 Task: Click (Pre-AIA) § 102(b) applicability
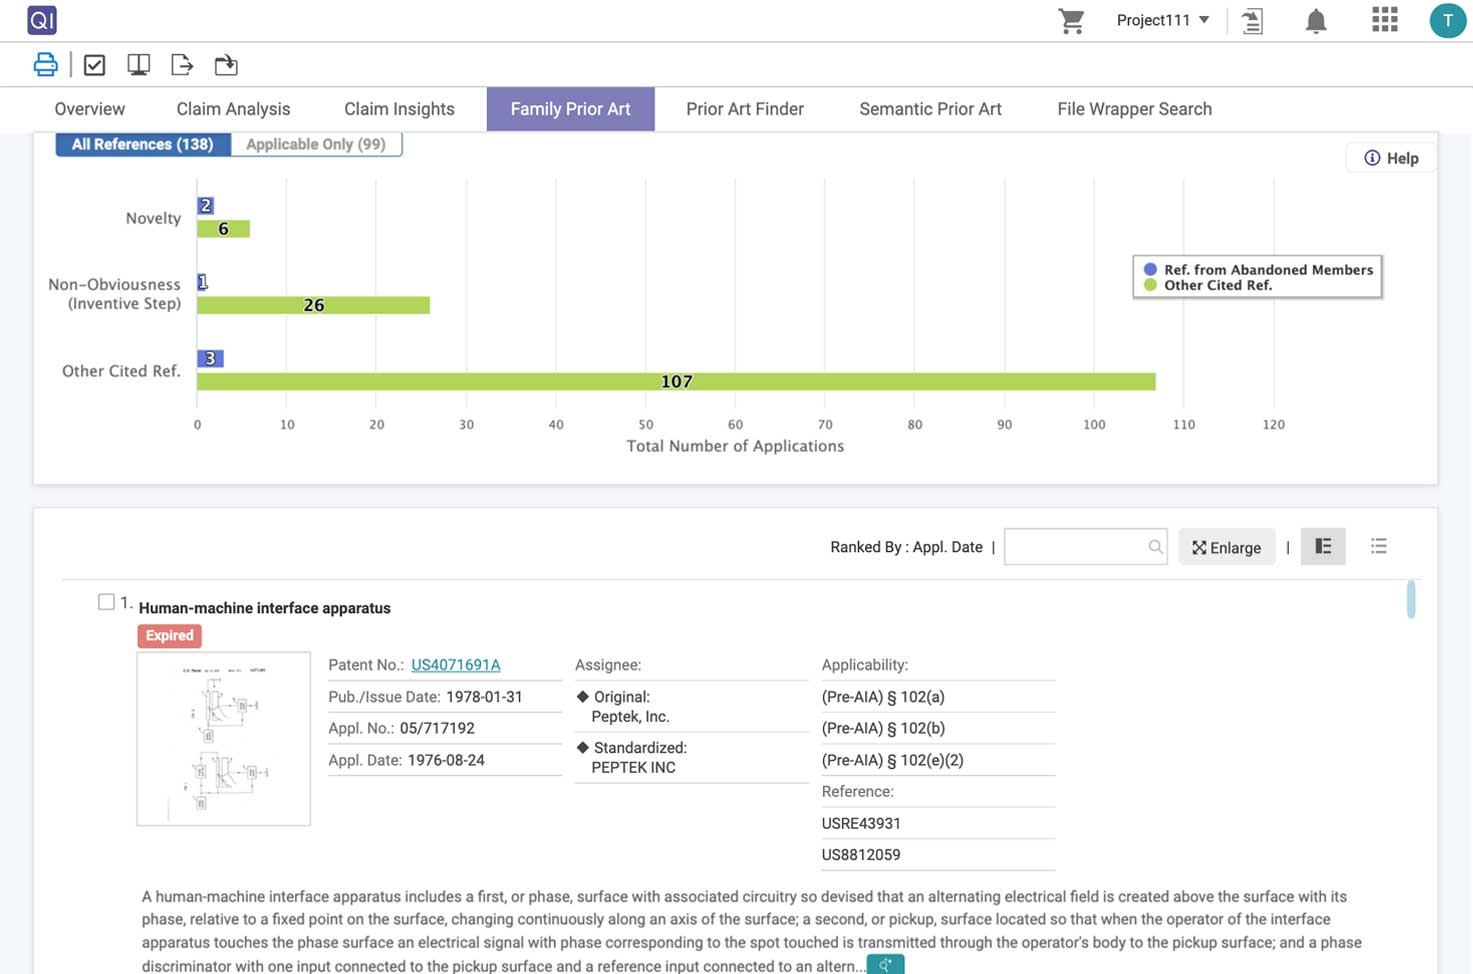(883, 729)
